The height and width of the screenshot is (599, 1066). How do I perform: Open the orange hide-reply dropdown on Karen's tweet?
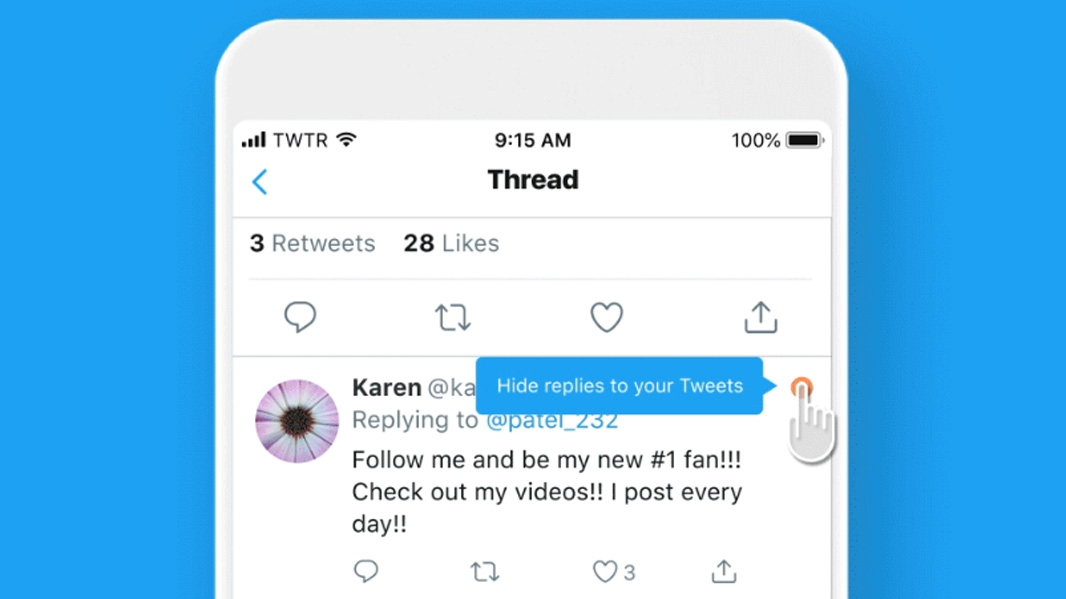pos(801,387)
